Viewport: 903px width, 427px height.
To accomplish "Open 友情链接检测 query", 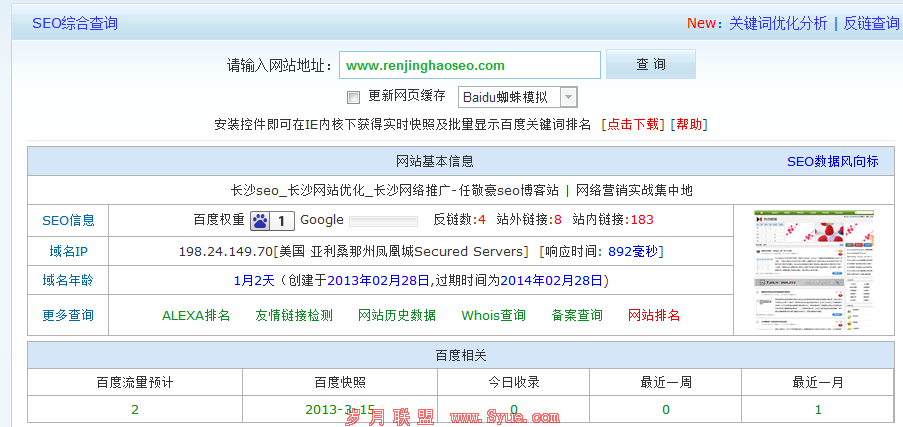I will pos(294,315).
